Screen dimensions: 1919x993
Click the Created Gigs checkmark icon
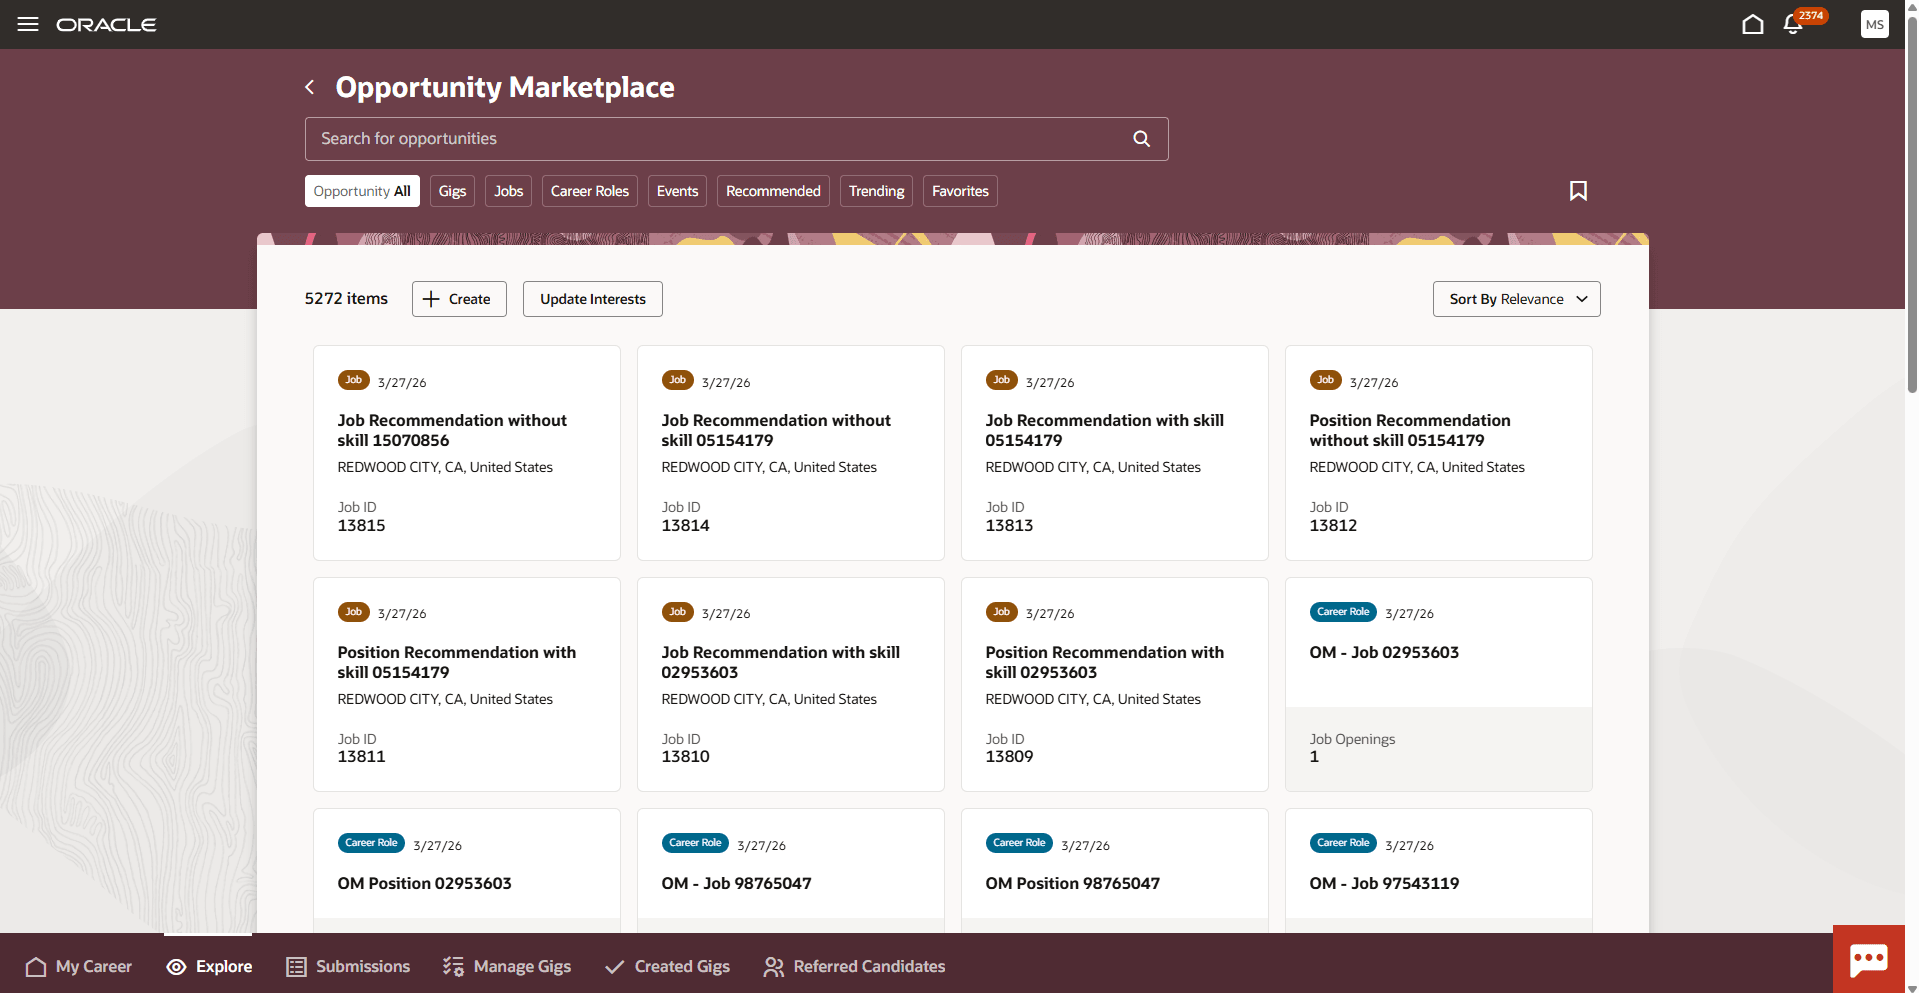click(x=614, y=966)
